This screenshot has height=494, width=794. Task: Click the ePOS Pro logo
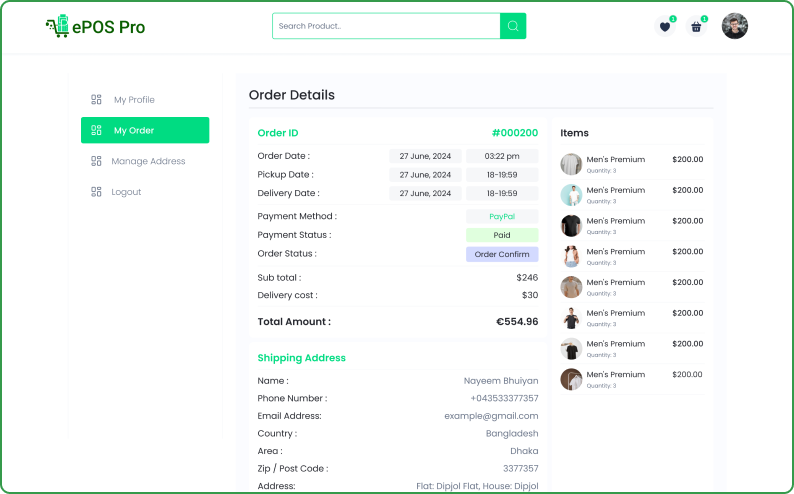point(95,27)
